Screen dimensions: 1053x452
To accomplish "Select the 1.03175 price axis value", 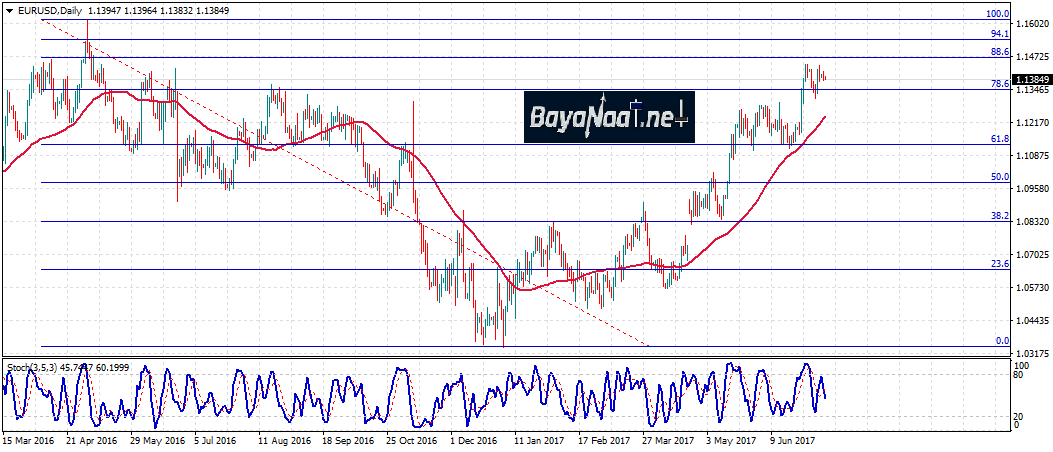I will 1030,353.
